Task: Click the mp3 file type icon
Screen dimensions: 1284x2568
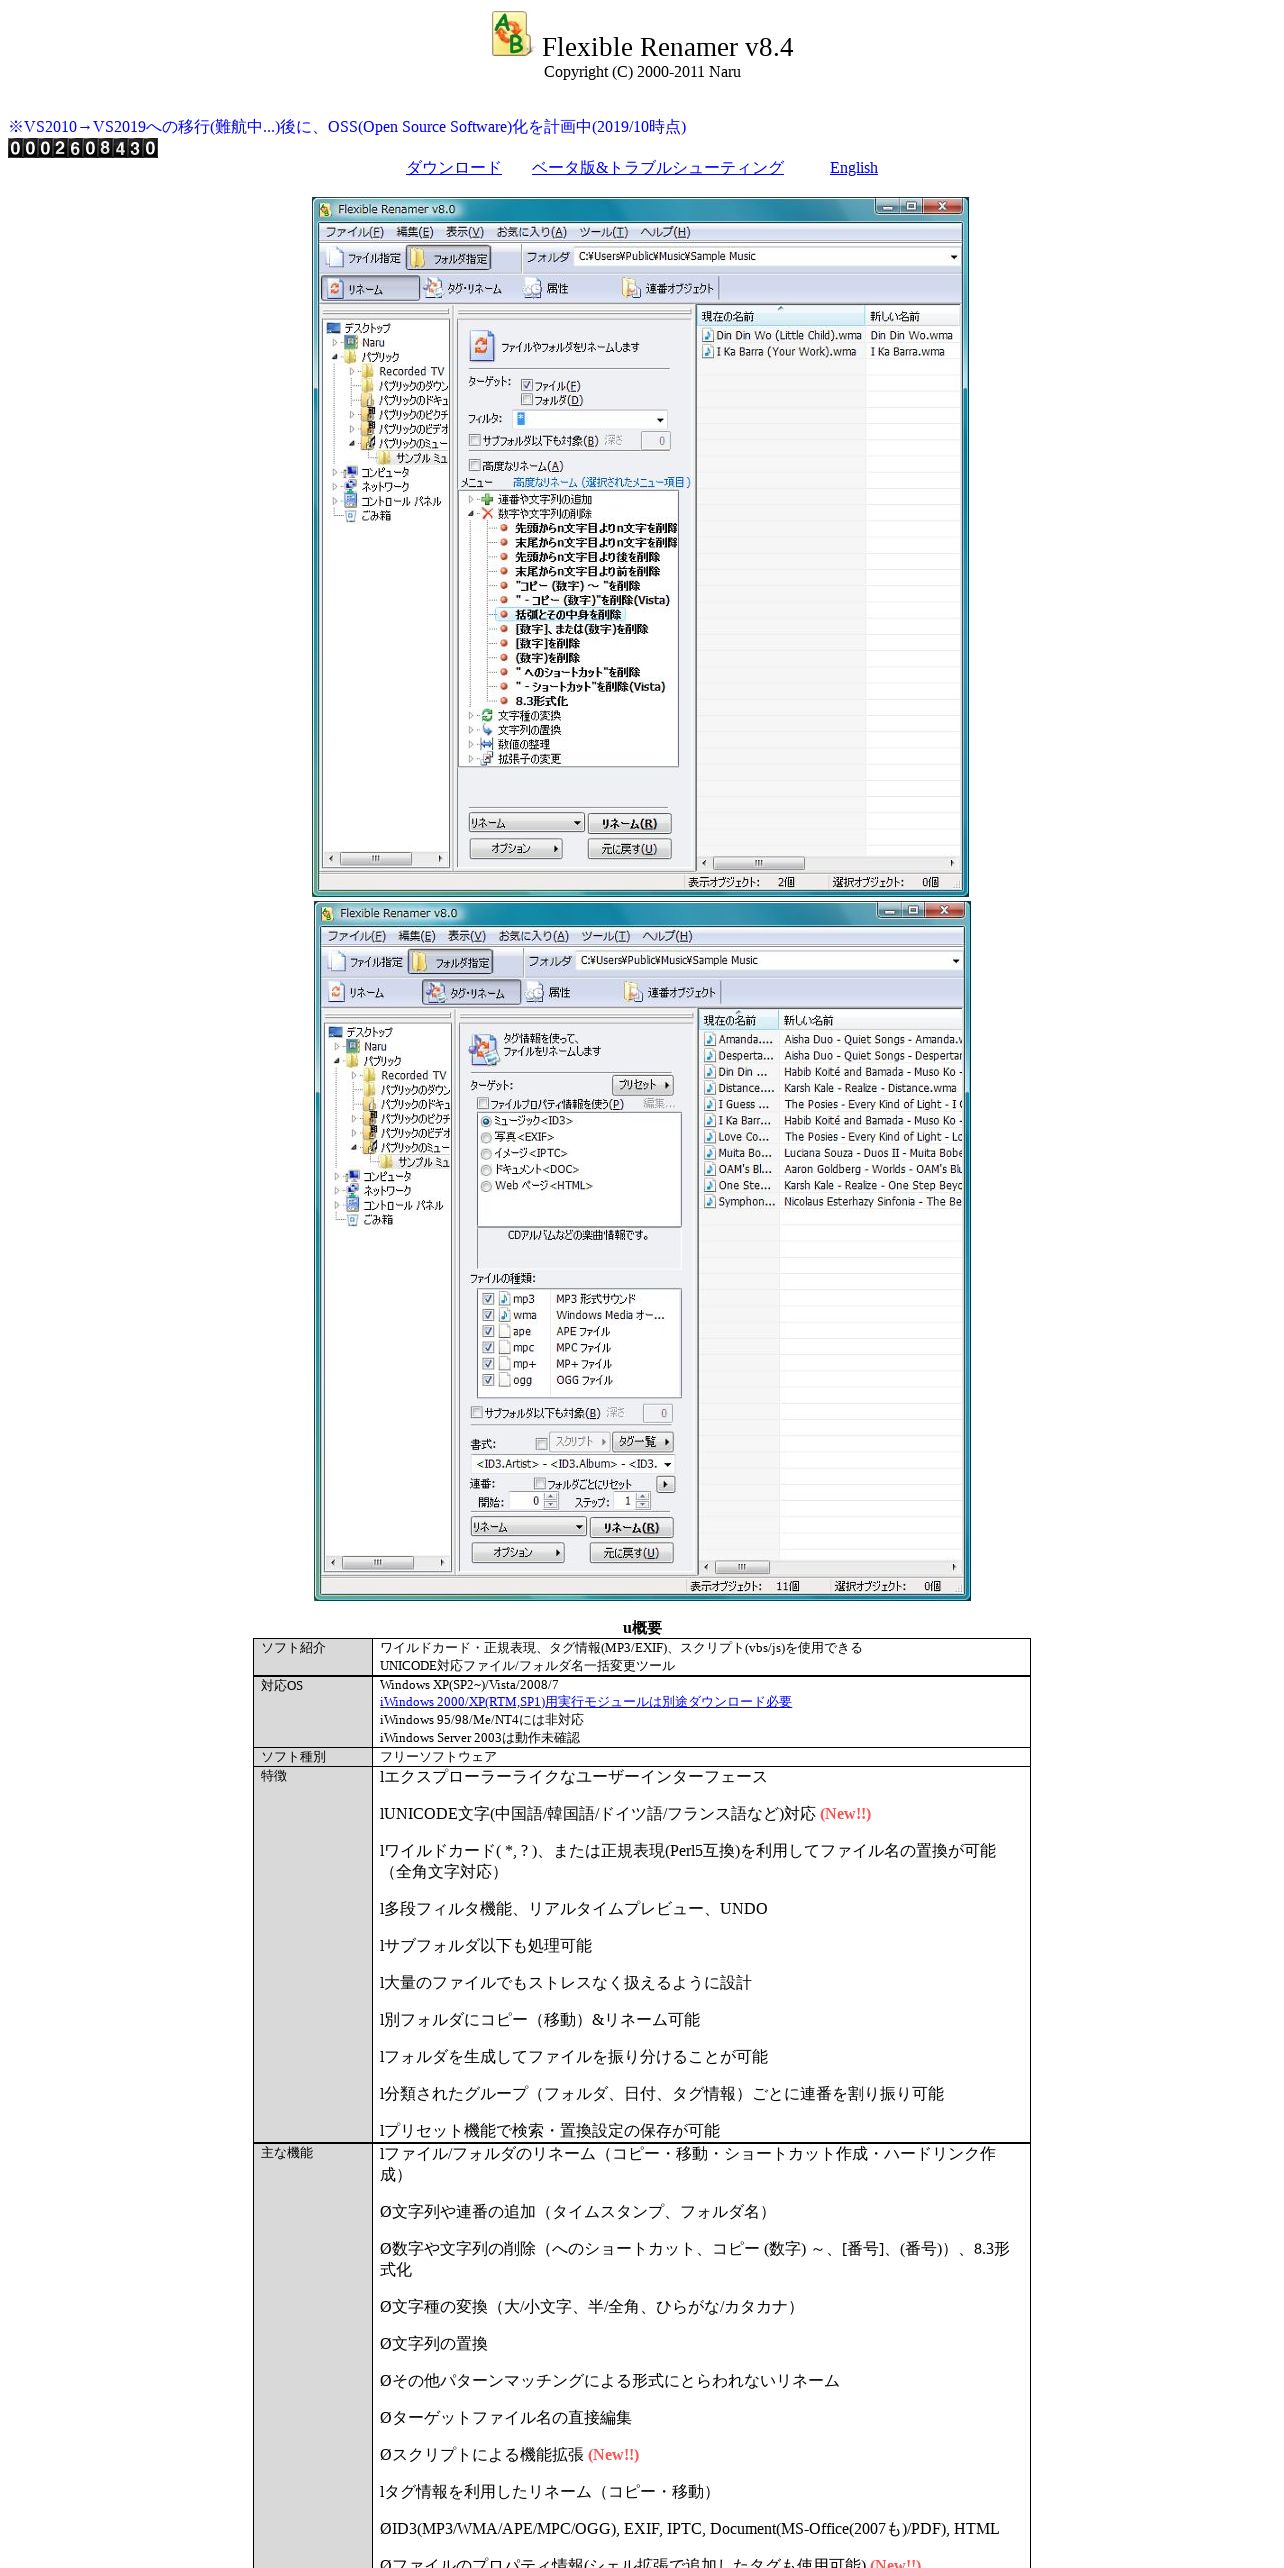Action: click(505, 1299)
